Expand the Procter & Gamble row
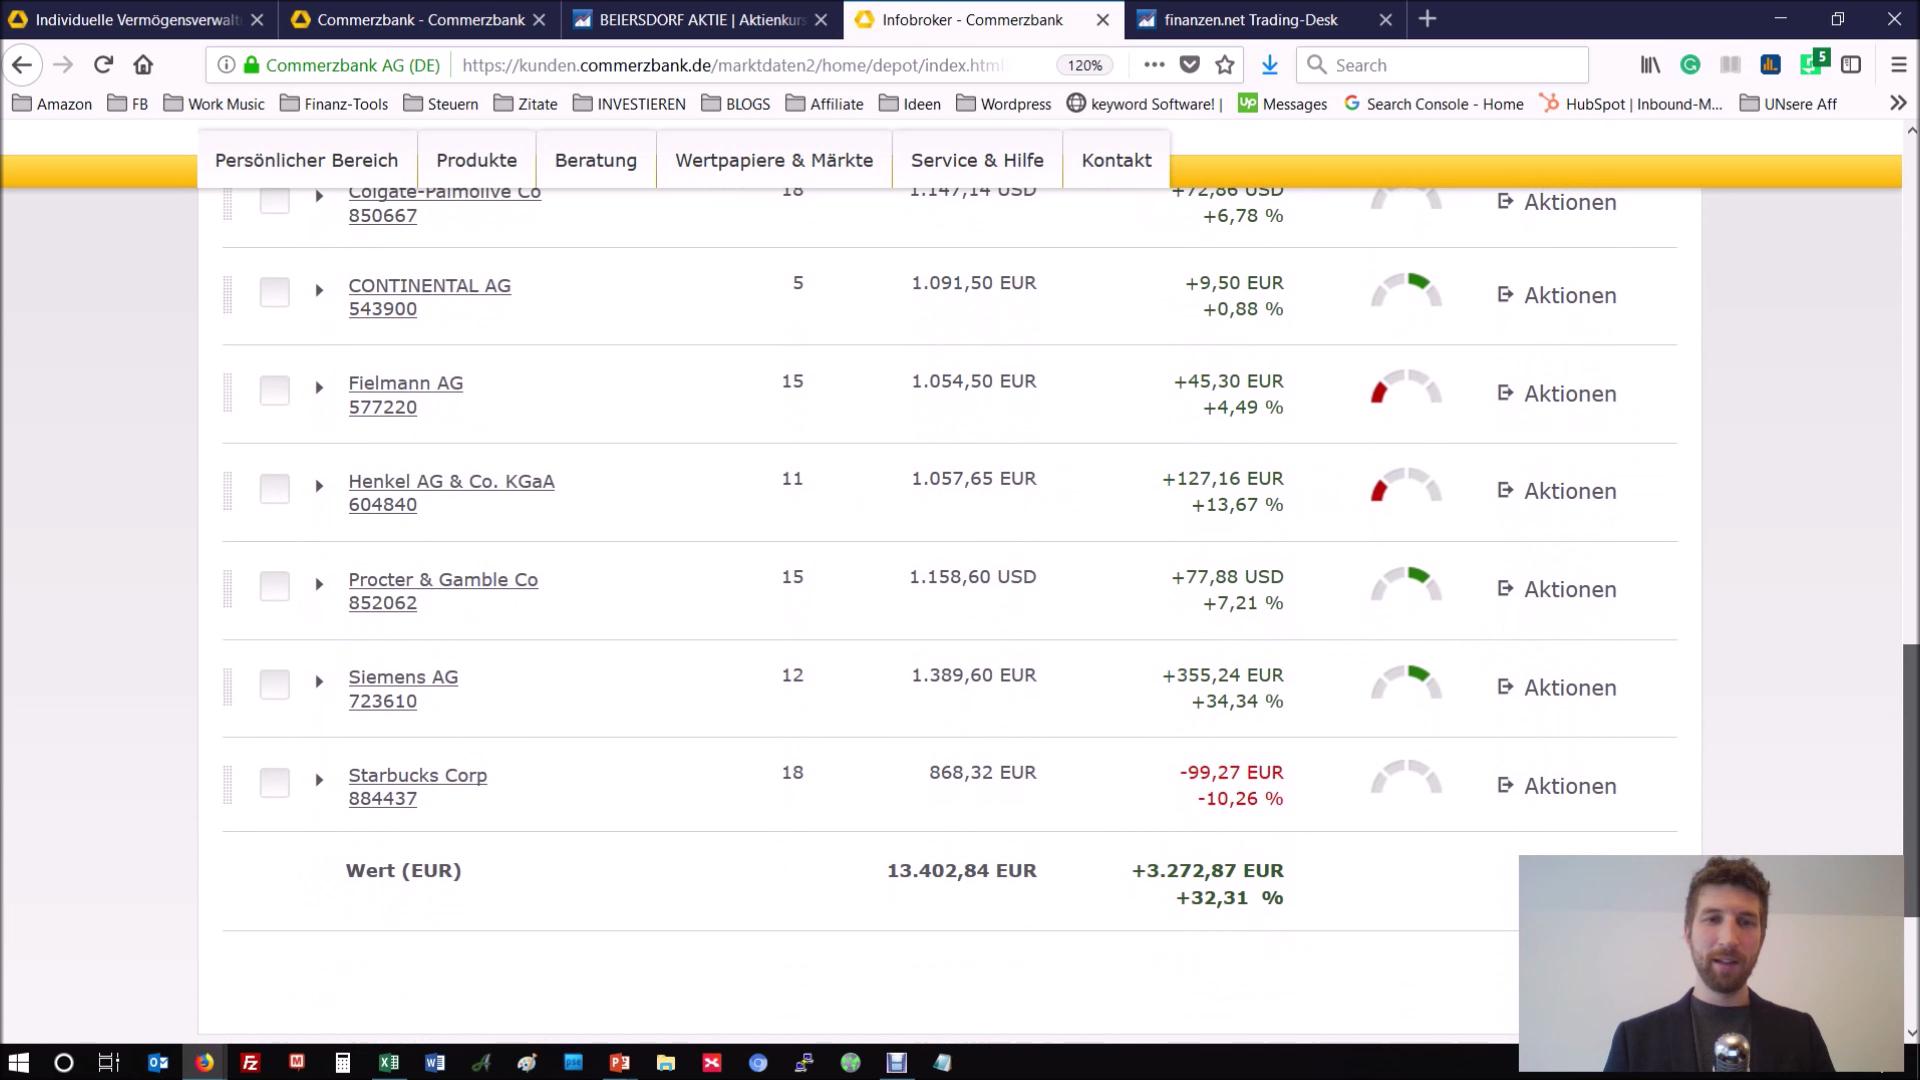The width and height of the screenshot is (1920, 1080). (x=319, y=584)
